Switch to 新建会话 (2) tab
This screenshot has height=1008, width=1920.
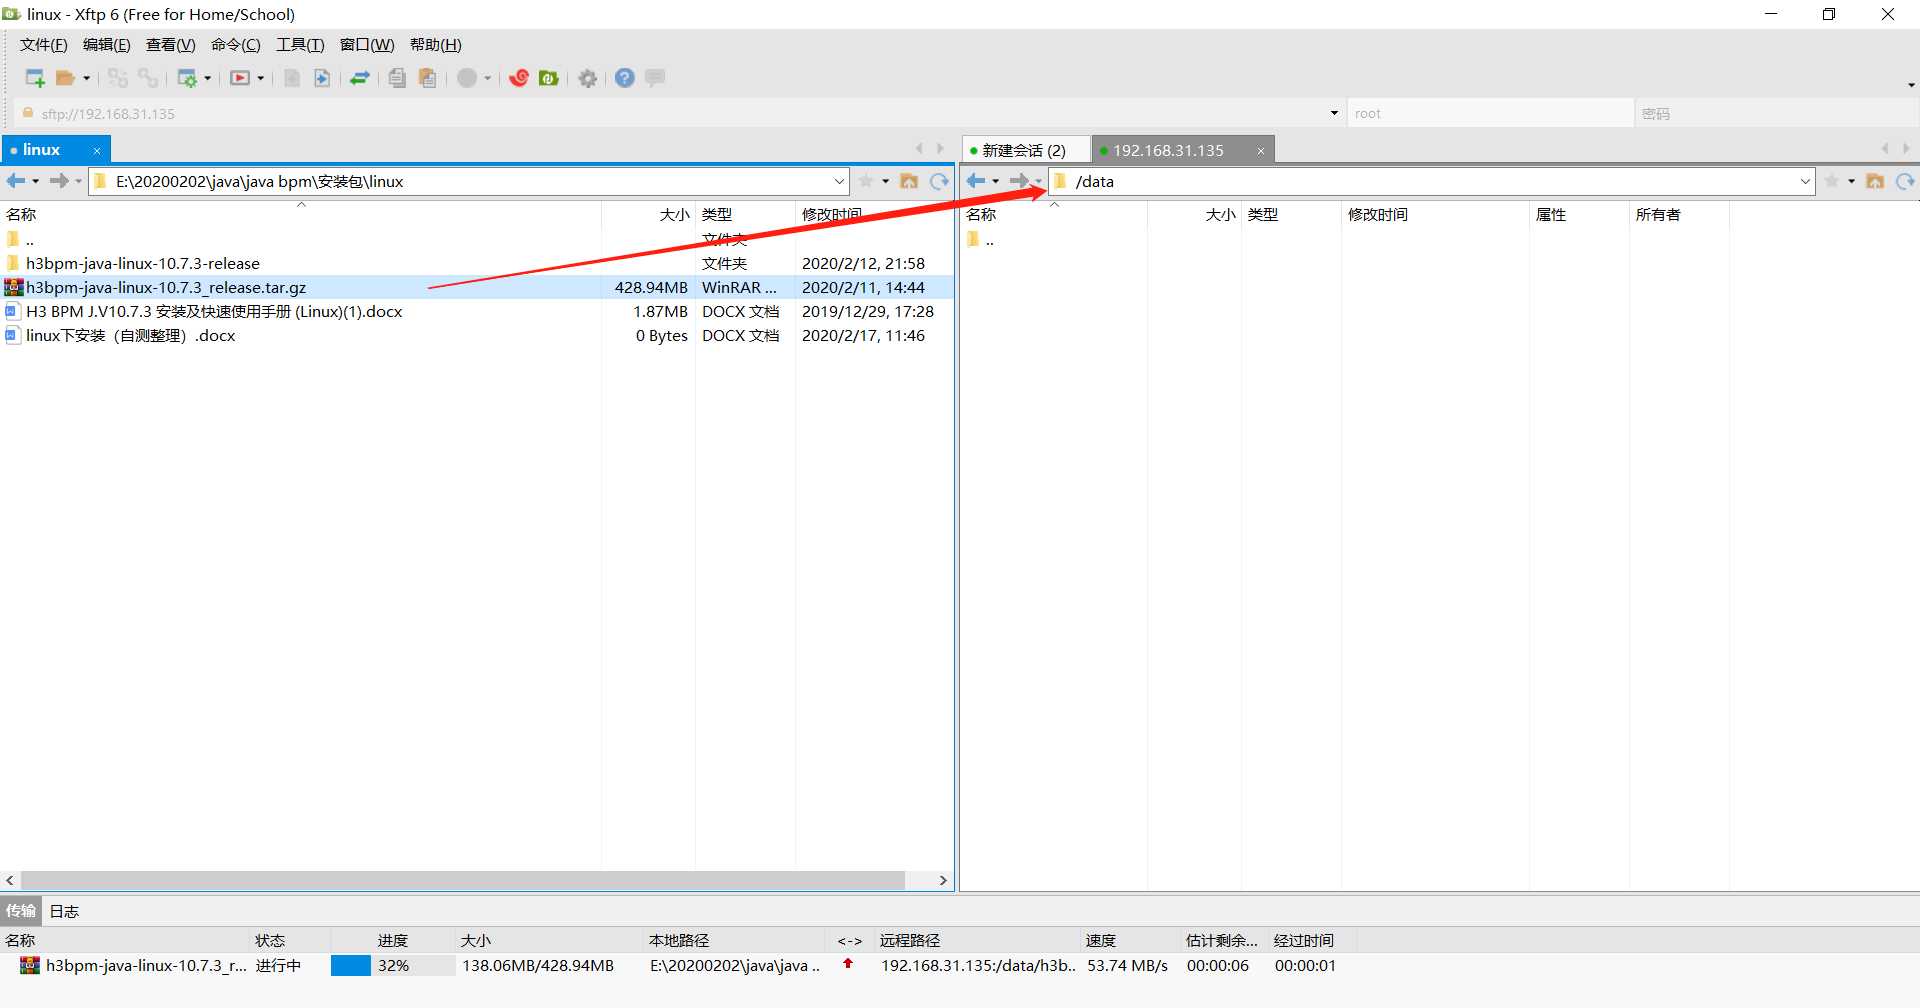point(1024,151)
